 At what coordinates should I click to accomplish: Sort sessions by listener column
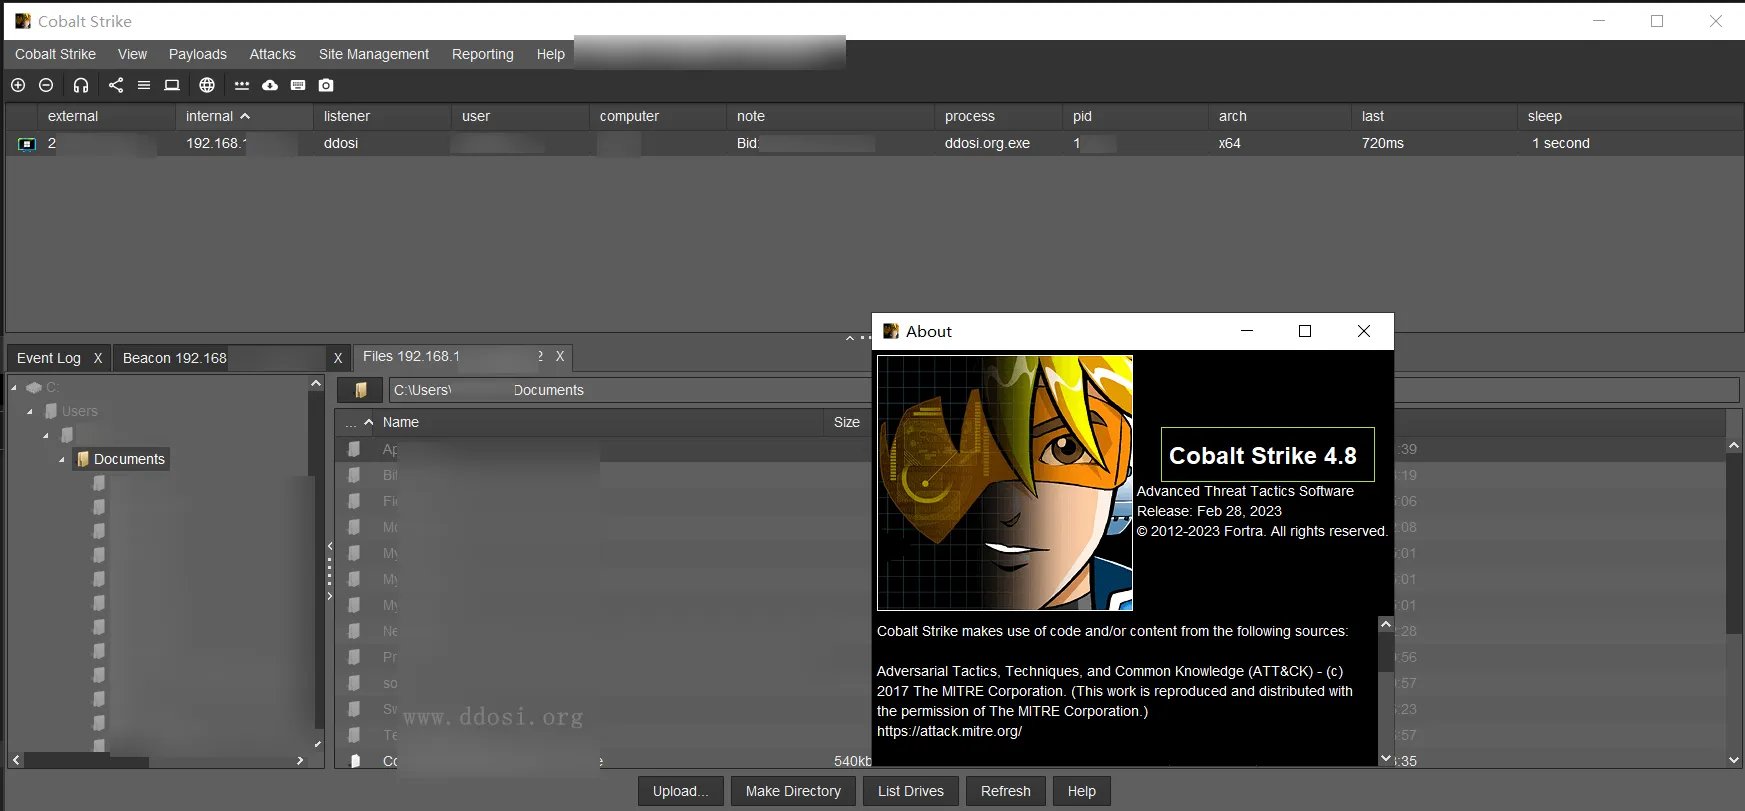(x=382, y=116)
